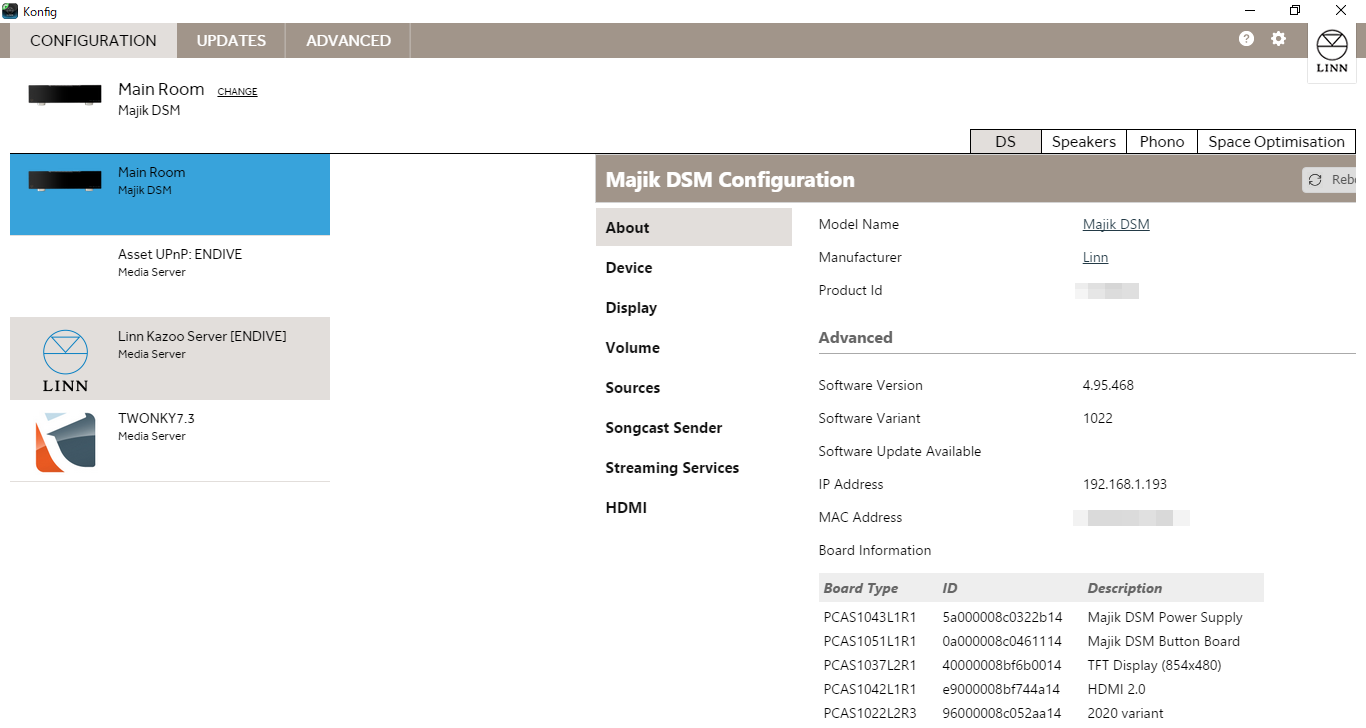
Task: Select the About section
Action: click(x=693, y=227)
